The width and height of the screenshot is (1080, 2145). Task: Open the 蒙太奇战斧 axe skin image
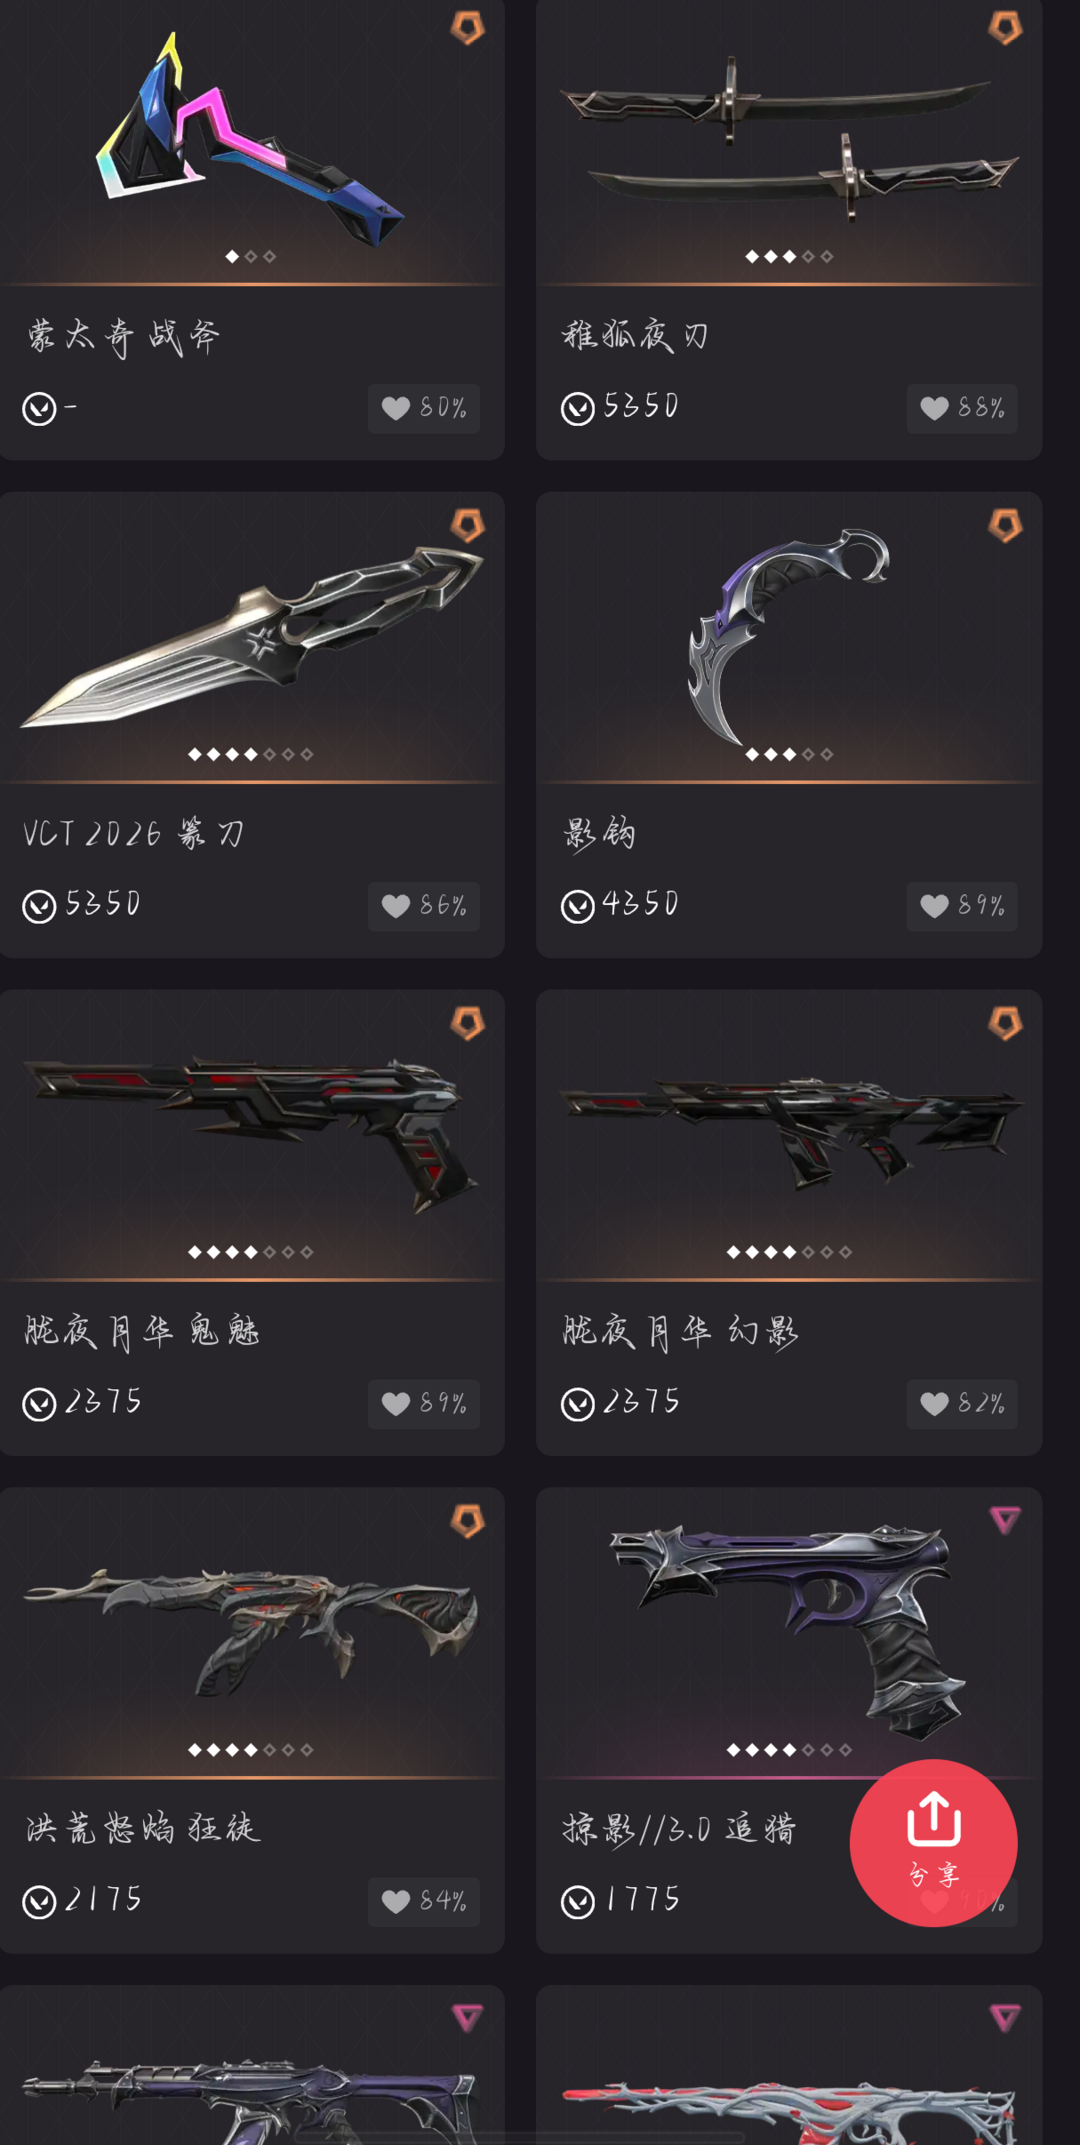click(250, 140)
